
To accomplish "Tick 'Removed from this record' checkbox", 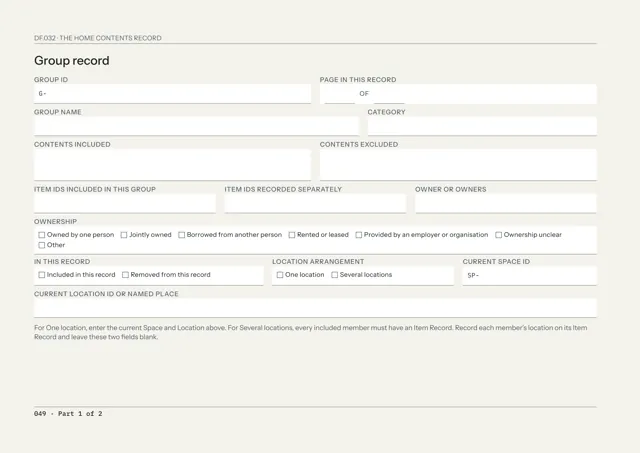I will click(x=125, y=275).
